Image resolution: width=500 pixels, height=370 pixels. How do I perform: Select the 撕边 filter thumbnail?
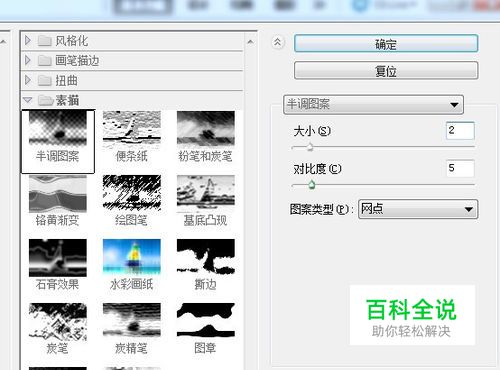(206, 258)
